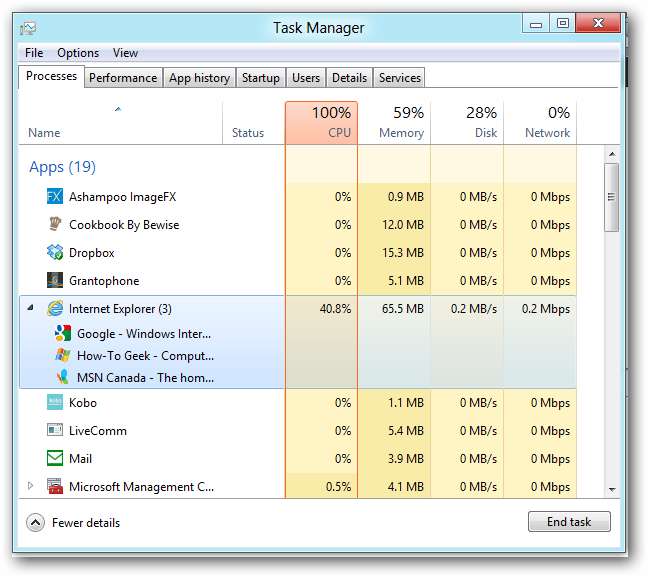Screen dimensions: 650x577
Task: Switch to the Performance tab
Action: click(x=123, y=78)
